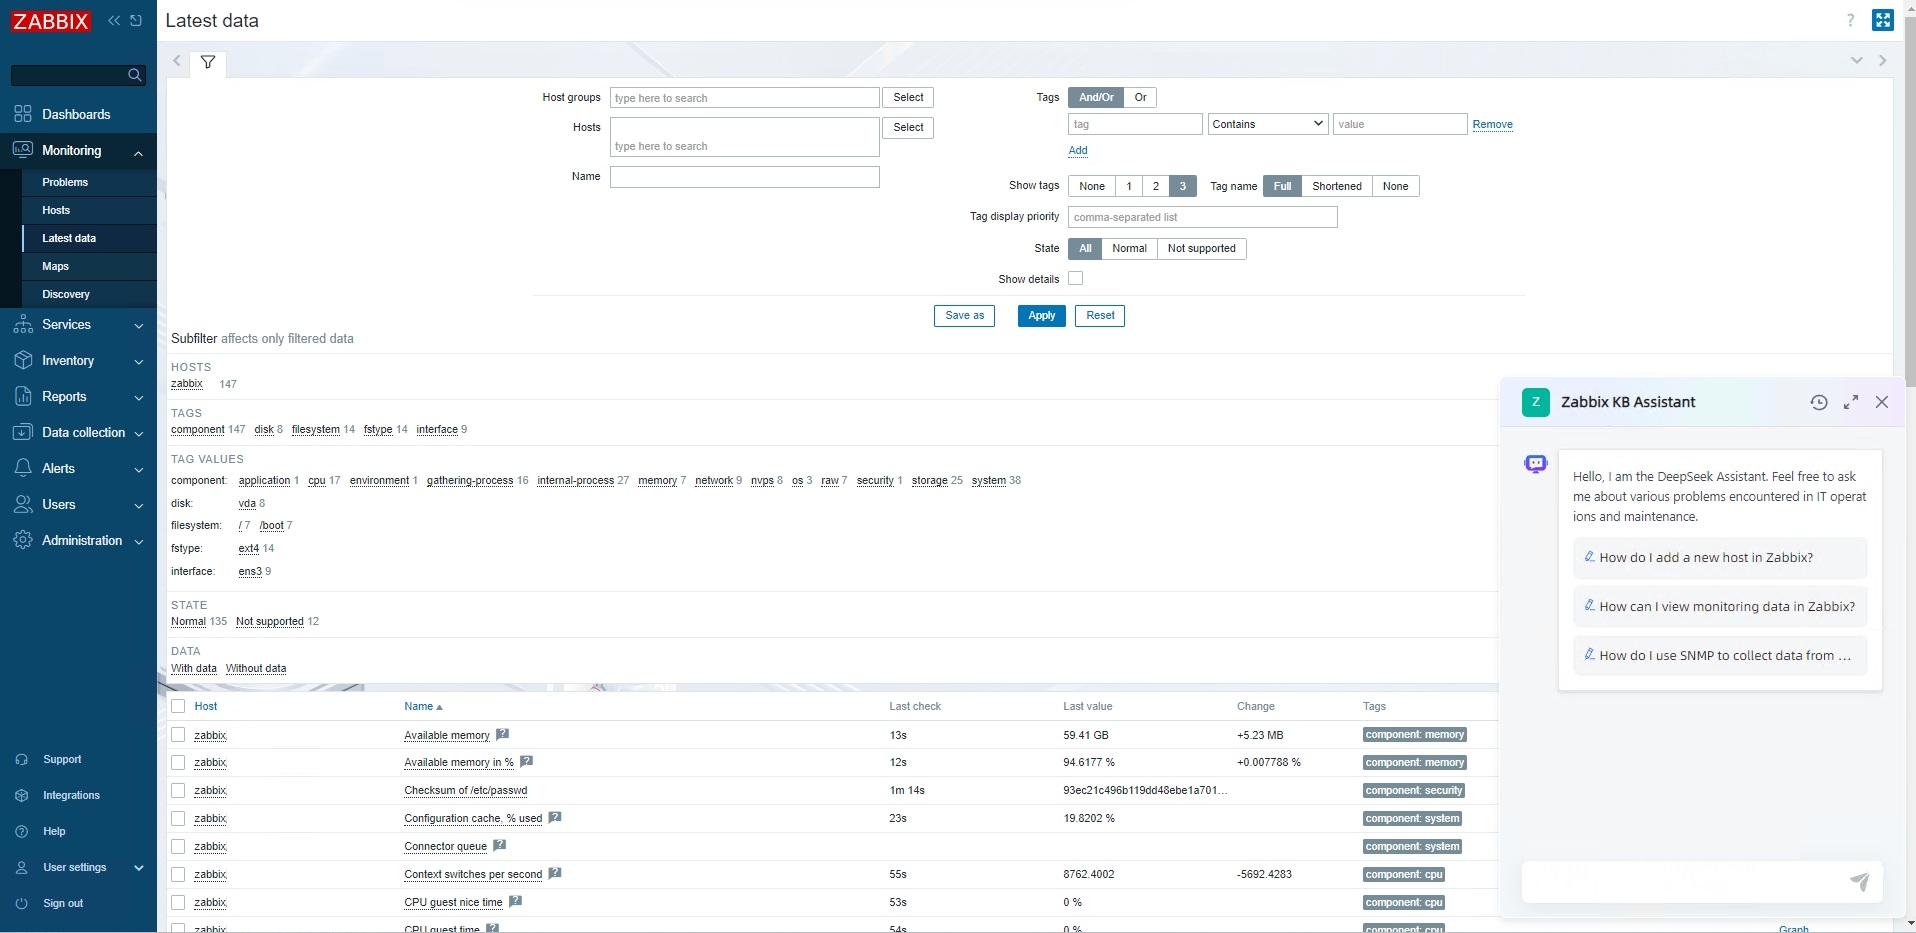
Task: Set Show tags to None
Action: click(1092, 186)
